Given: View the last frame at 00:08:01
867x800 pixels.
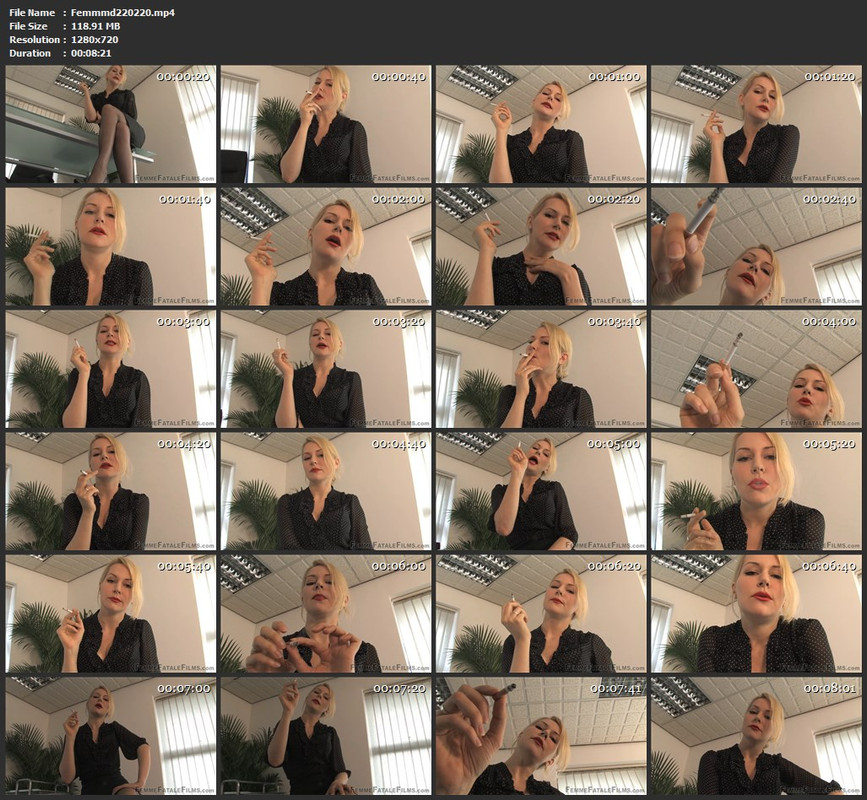Looking at the screenshot, I should (756, 736).
